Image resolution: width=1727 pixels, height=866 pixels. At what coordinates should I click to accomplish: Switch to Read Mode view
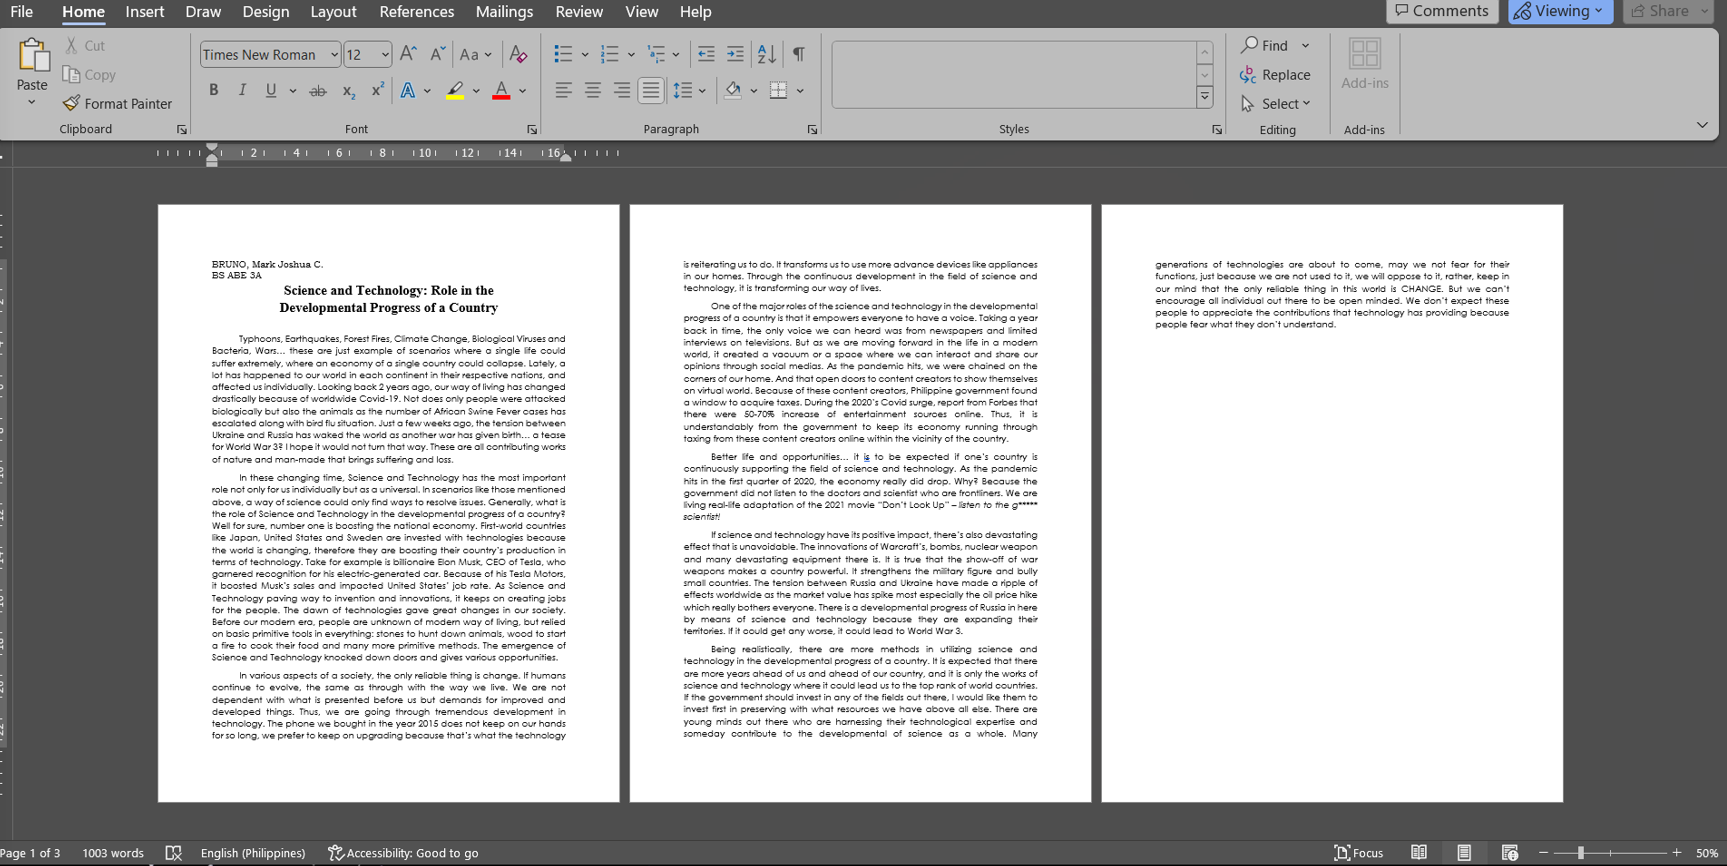tap(1419, 853)
